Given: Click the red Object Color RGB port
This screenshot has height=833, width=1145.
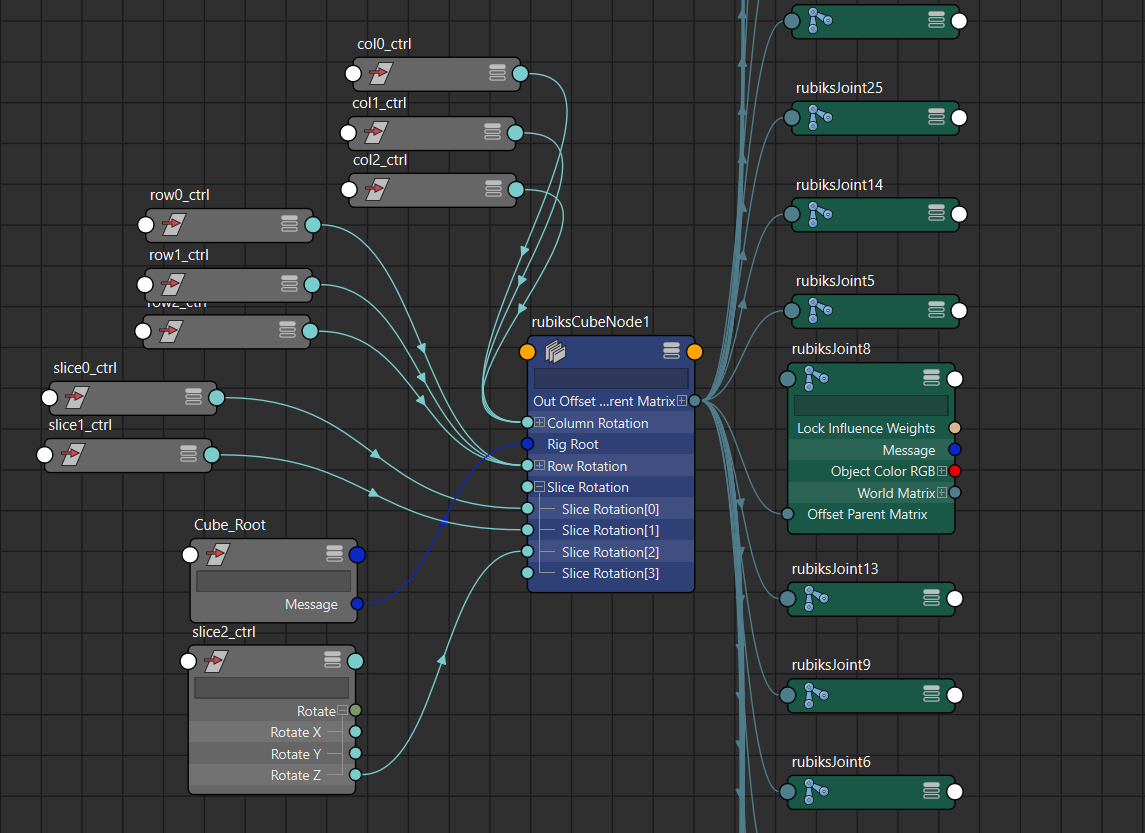Looking at the screenshot, I should click(954, 471).
